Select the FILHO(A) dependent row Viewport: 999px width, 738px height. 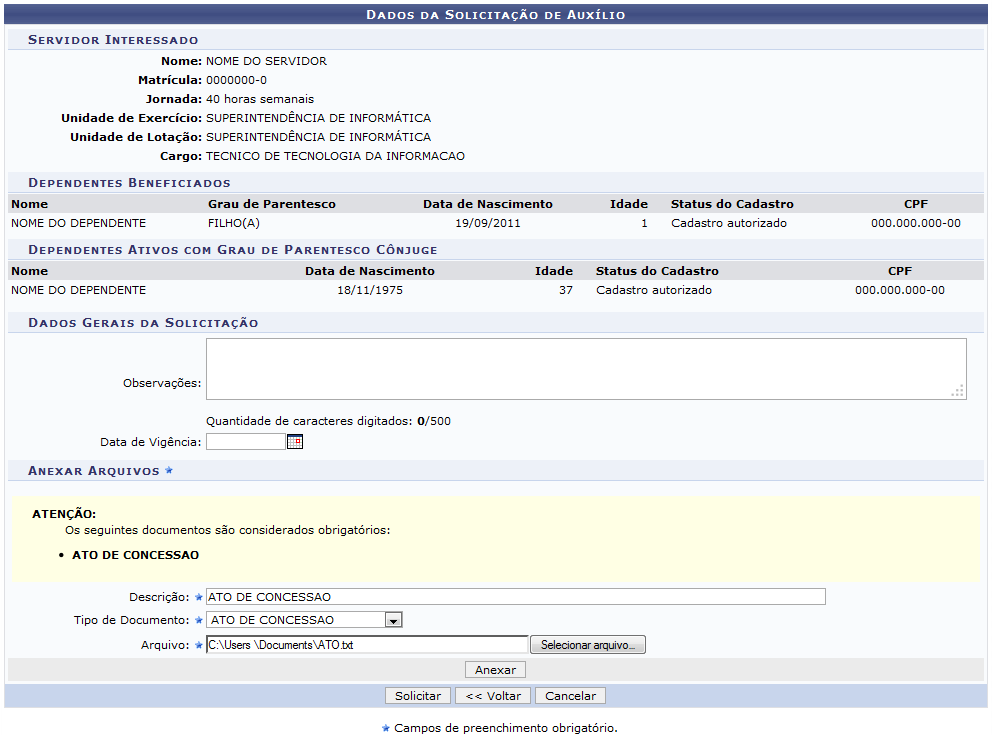(485, 223)
